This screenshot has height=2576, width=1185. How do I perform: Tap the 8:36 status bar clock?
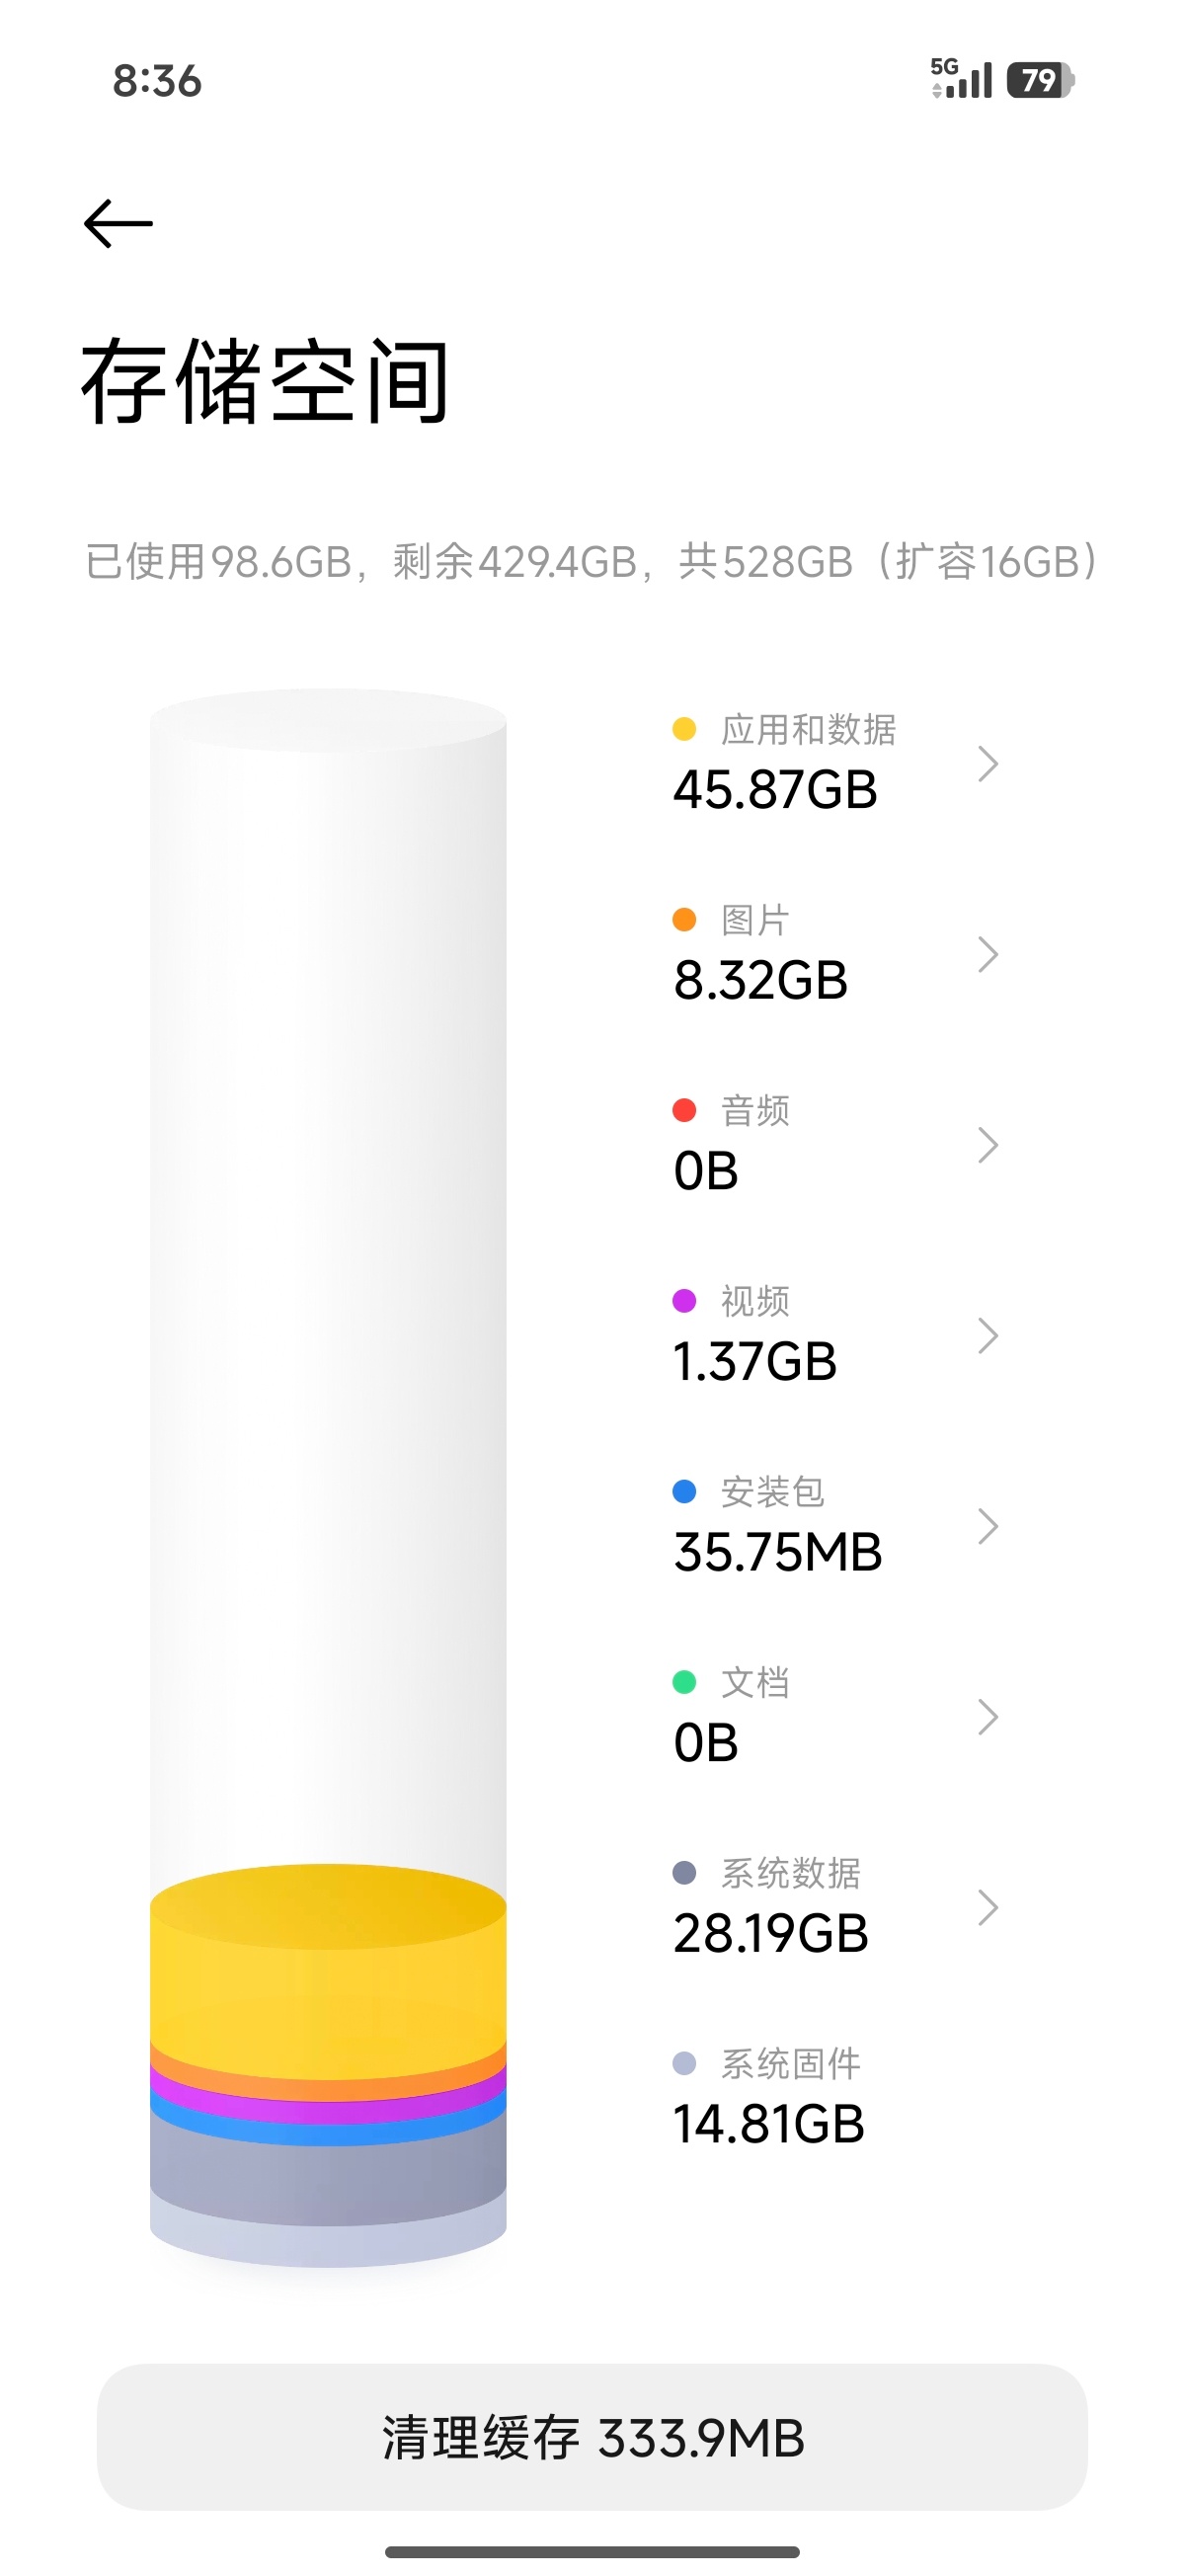(157, 81)
